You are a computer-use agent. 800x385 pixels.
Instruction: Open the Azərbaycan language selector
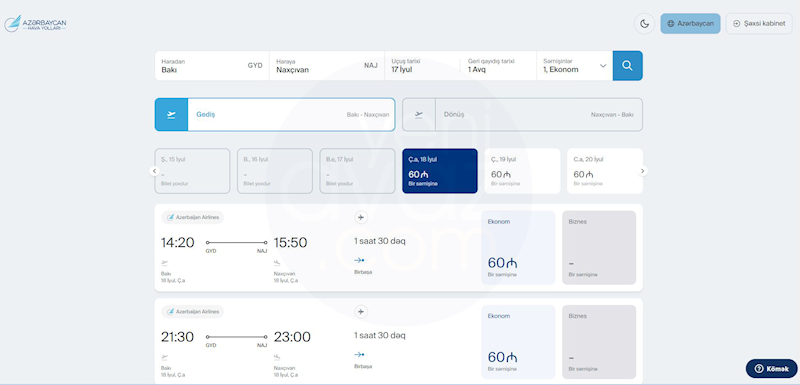coord(690,23)
